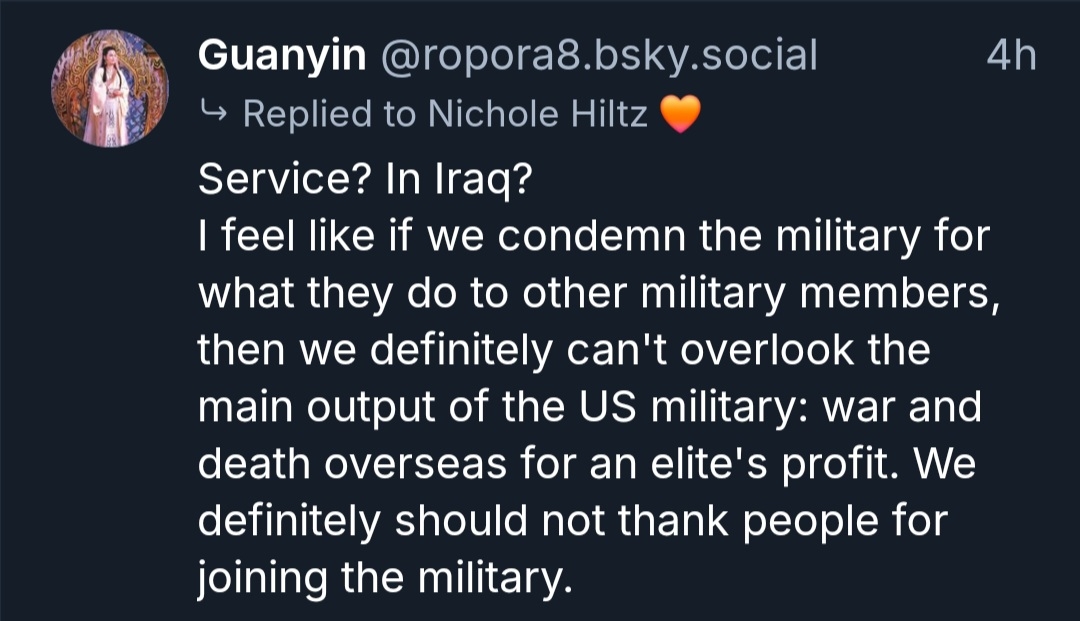This screenshot has height=621, width=1080.
Task: Click the words 'US military' in the post
Action: coord(672,408)
